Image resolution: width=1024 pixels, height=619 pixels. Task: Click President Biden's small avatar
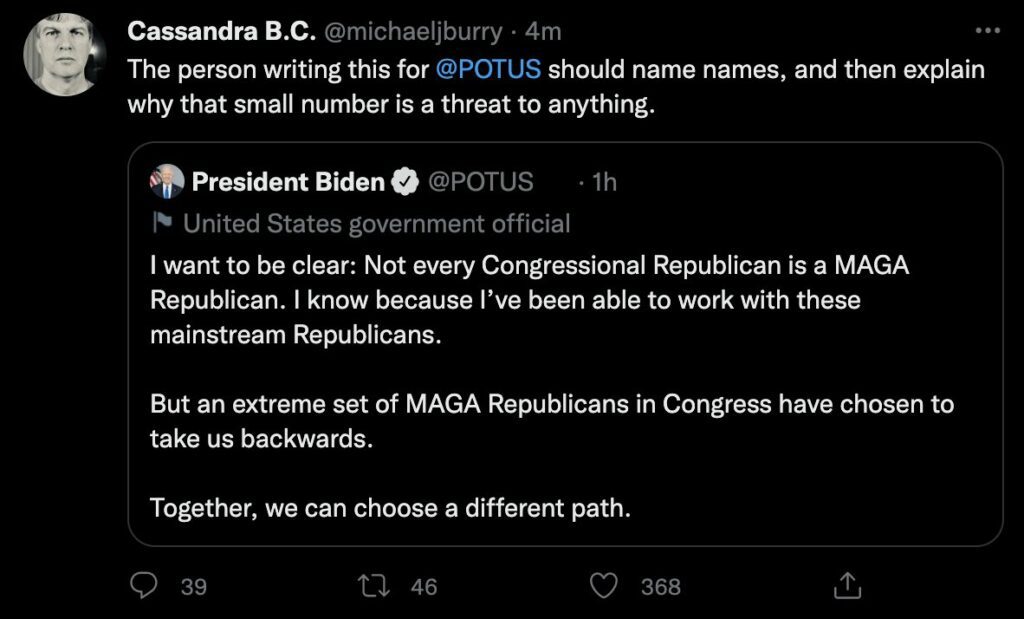(167, 182)
